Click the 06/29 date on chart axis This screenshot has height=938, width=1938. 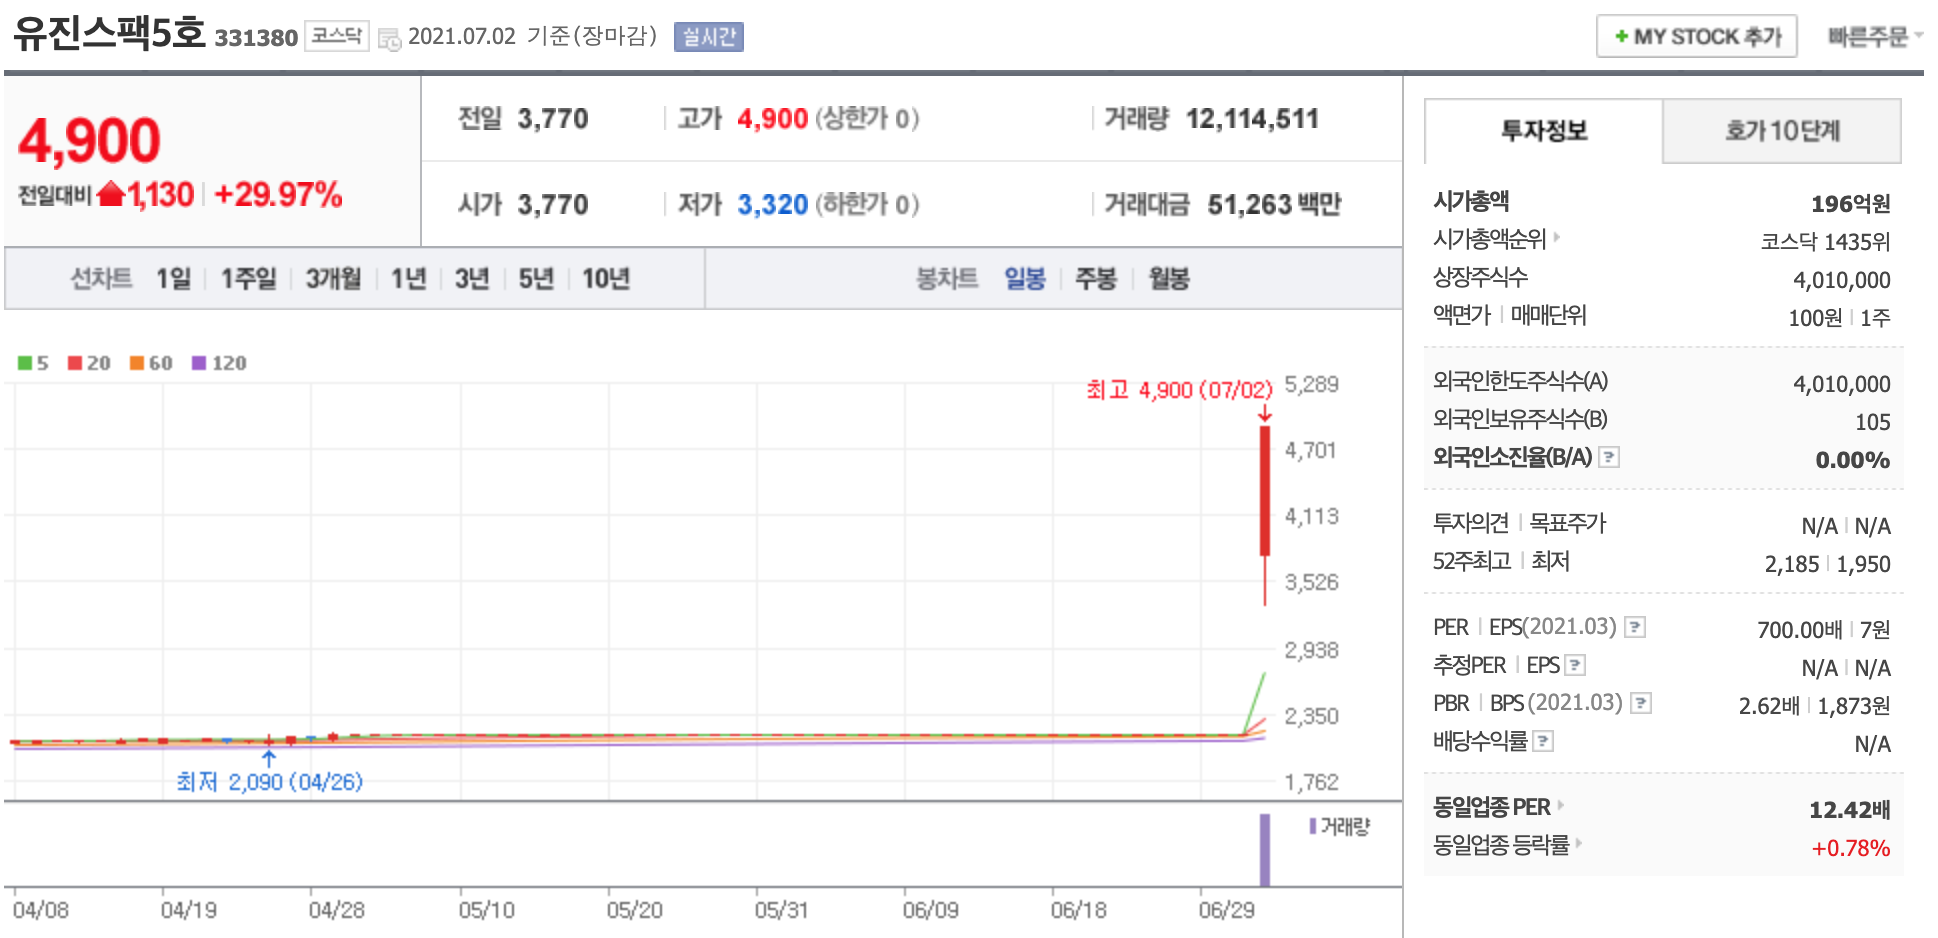point(1226,910)
